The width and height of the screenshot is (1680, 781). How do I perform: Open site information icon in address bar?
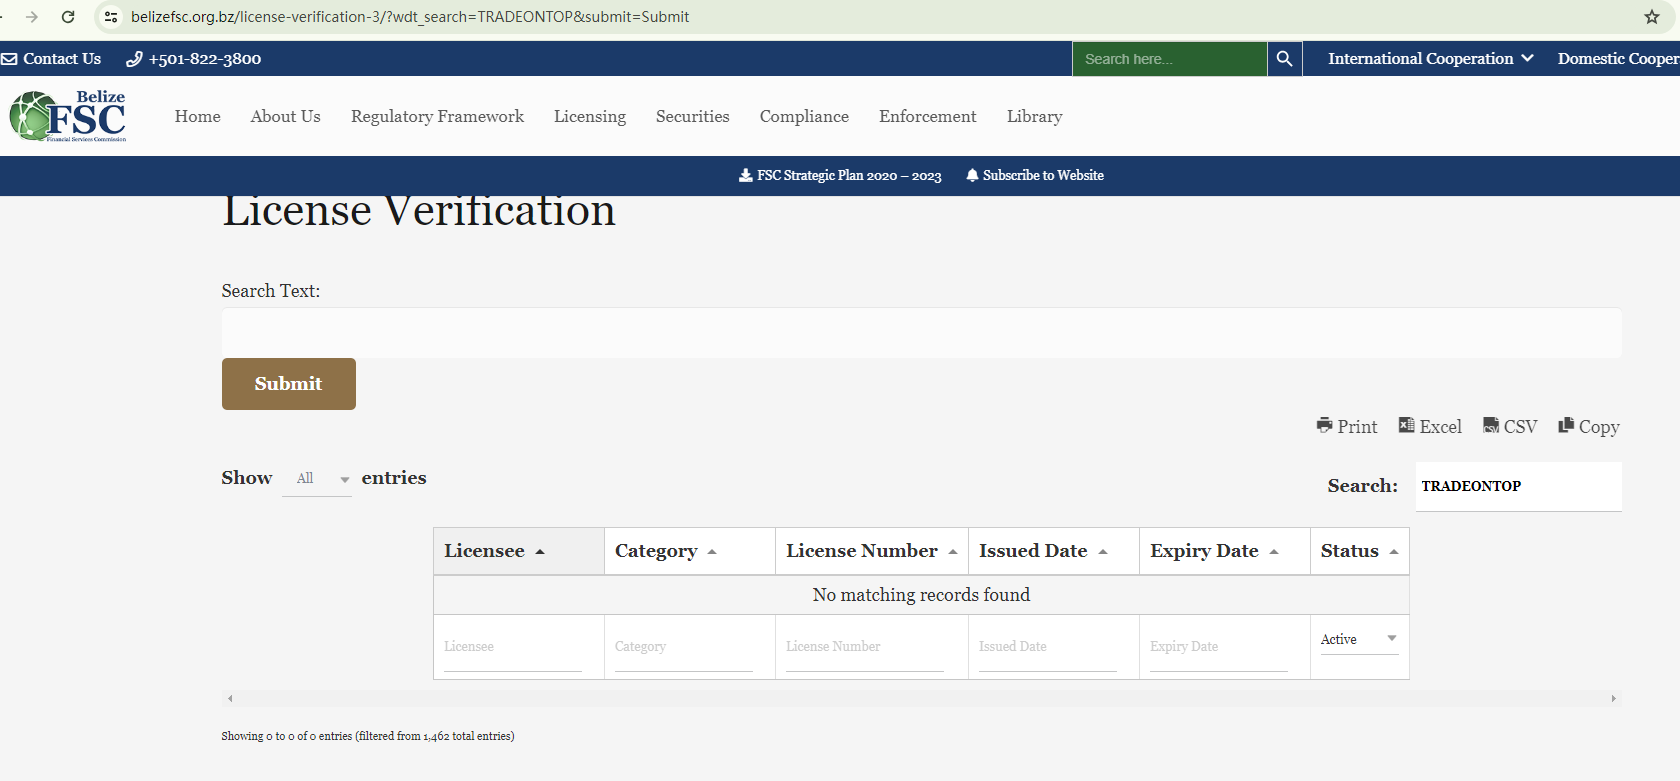111,17
